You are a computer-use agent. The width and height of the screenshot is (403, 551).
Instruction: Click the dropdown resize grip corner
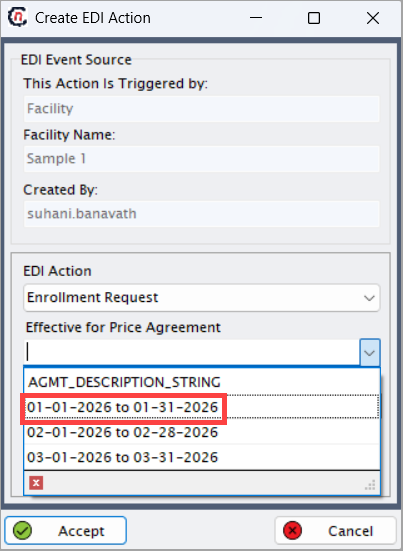[x=370, y=485]
